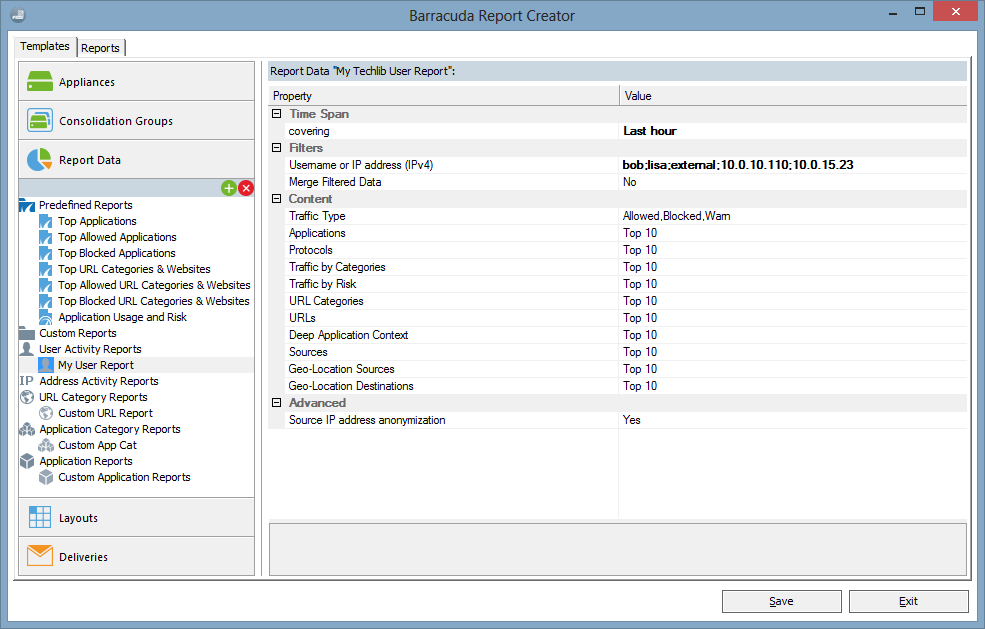This screenshot has height=629, width=985.
Task: Change Applications value Top 10
Action: tap(793, 232)
